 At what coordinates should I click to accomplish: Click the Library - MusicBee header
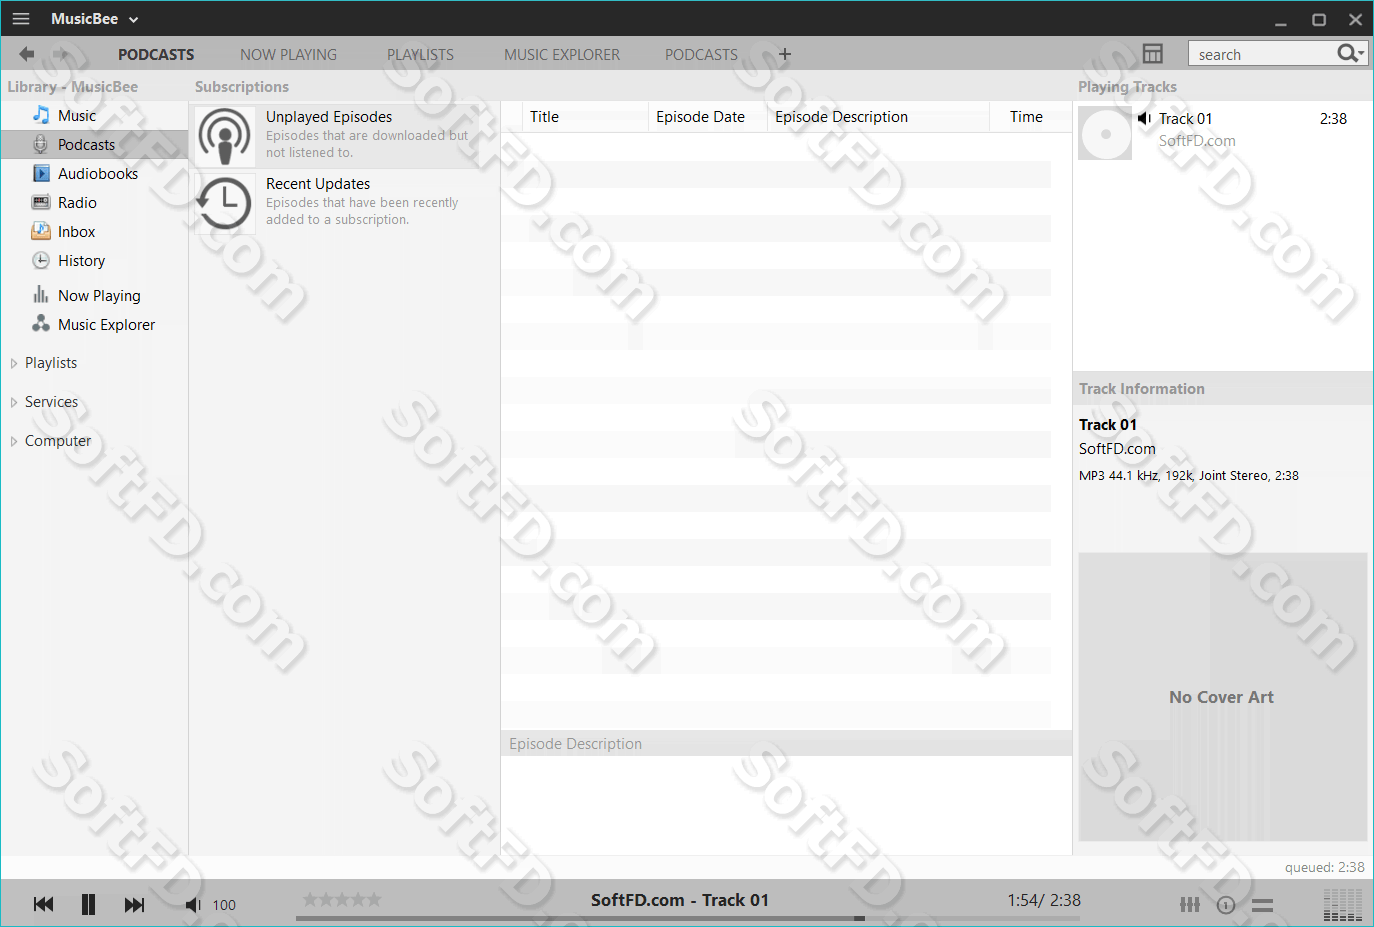(73, 87)
